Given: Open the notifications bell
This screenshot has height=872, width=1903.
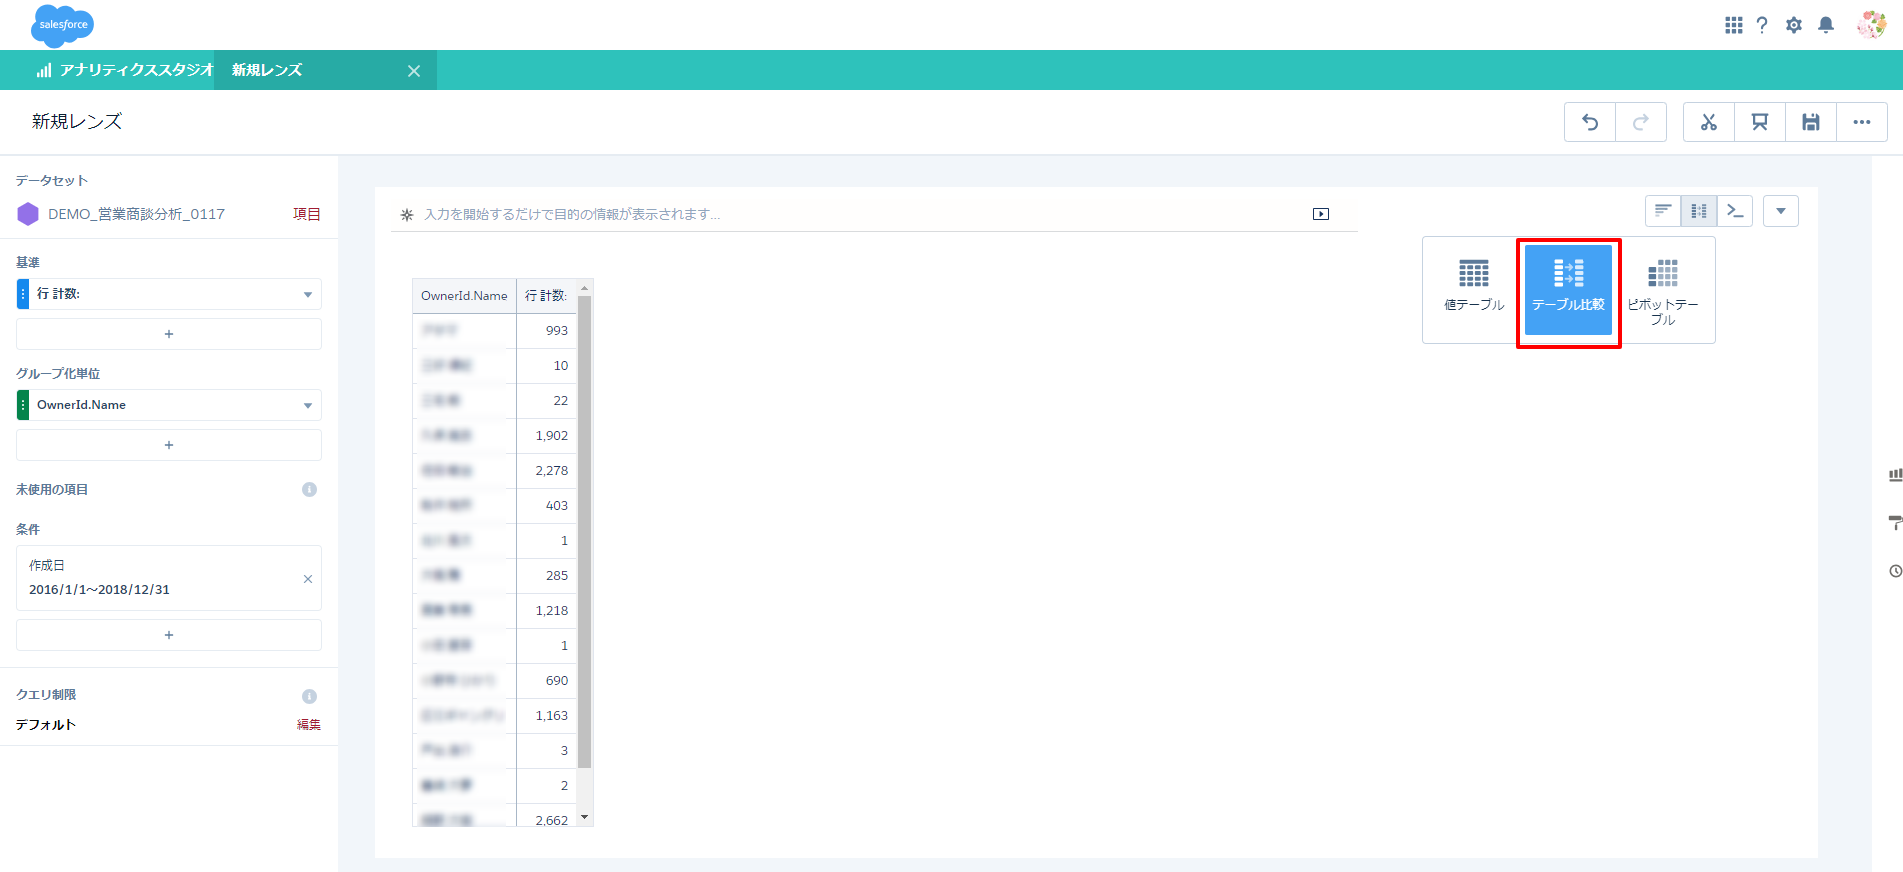Looking at the screenshot, I should pos(1825,25).
